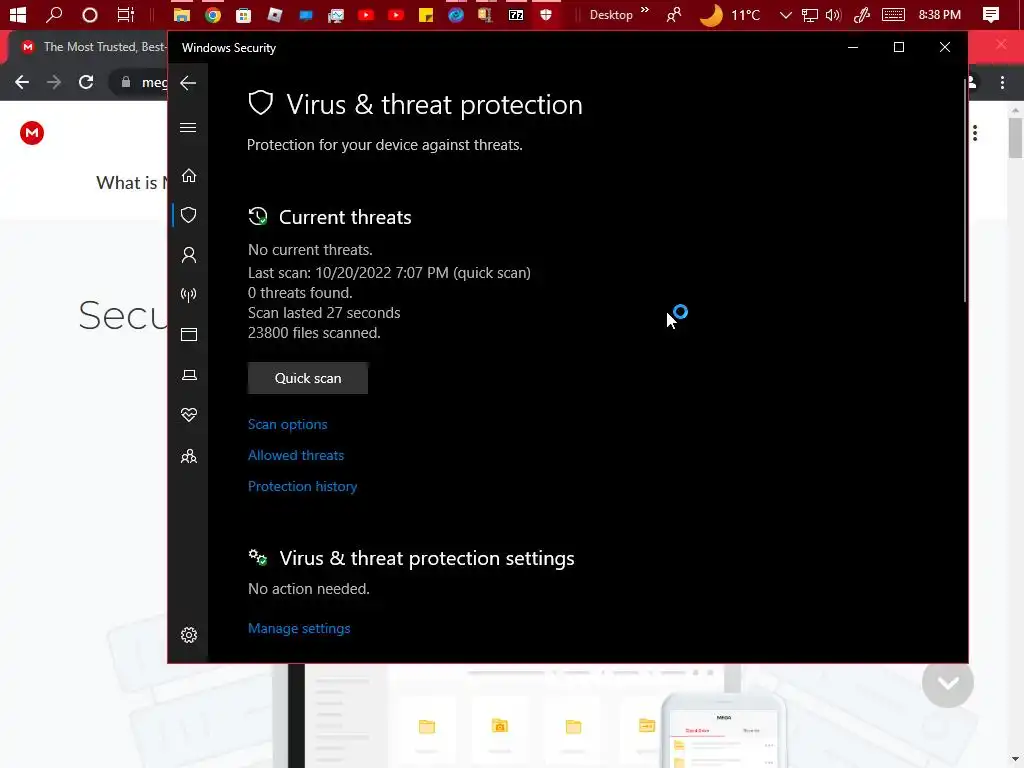Viewport: 1024px width, 768px height.
Task: Open volume control tray icon
Action: 833,15
